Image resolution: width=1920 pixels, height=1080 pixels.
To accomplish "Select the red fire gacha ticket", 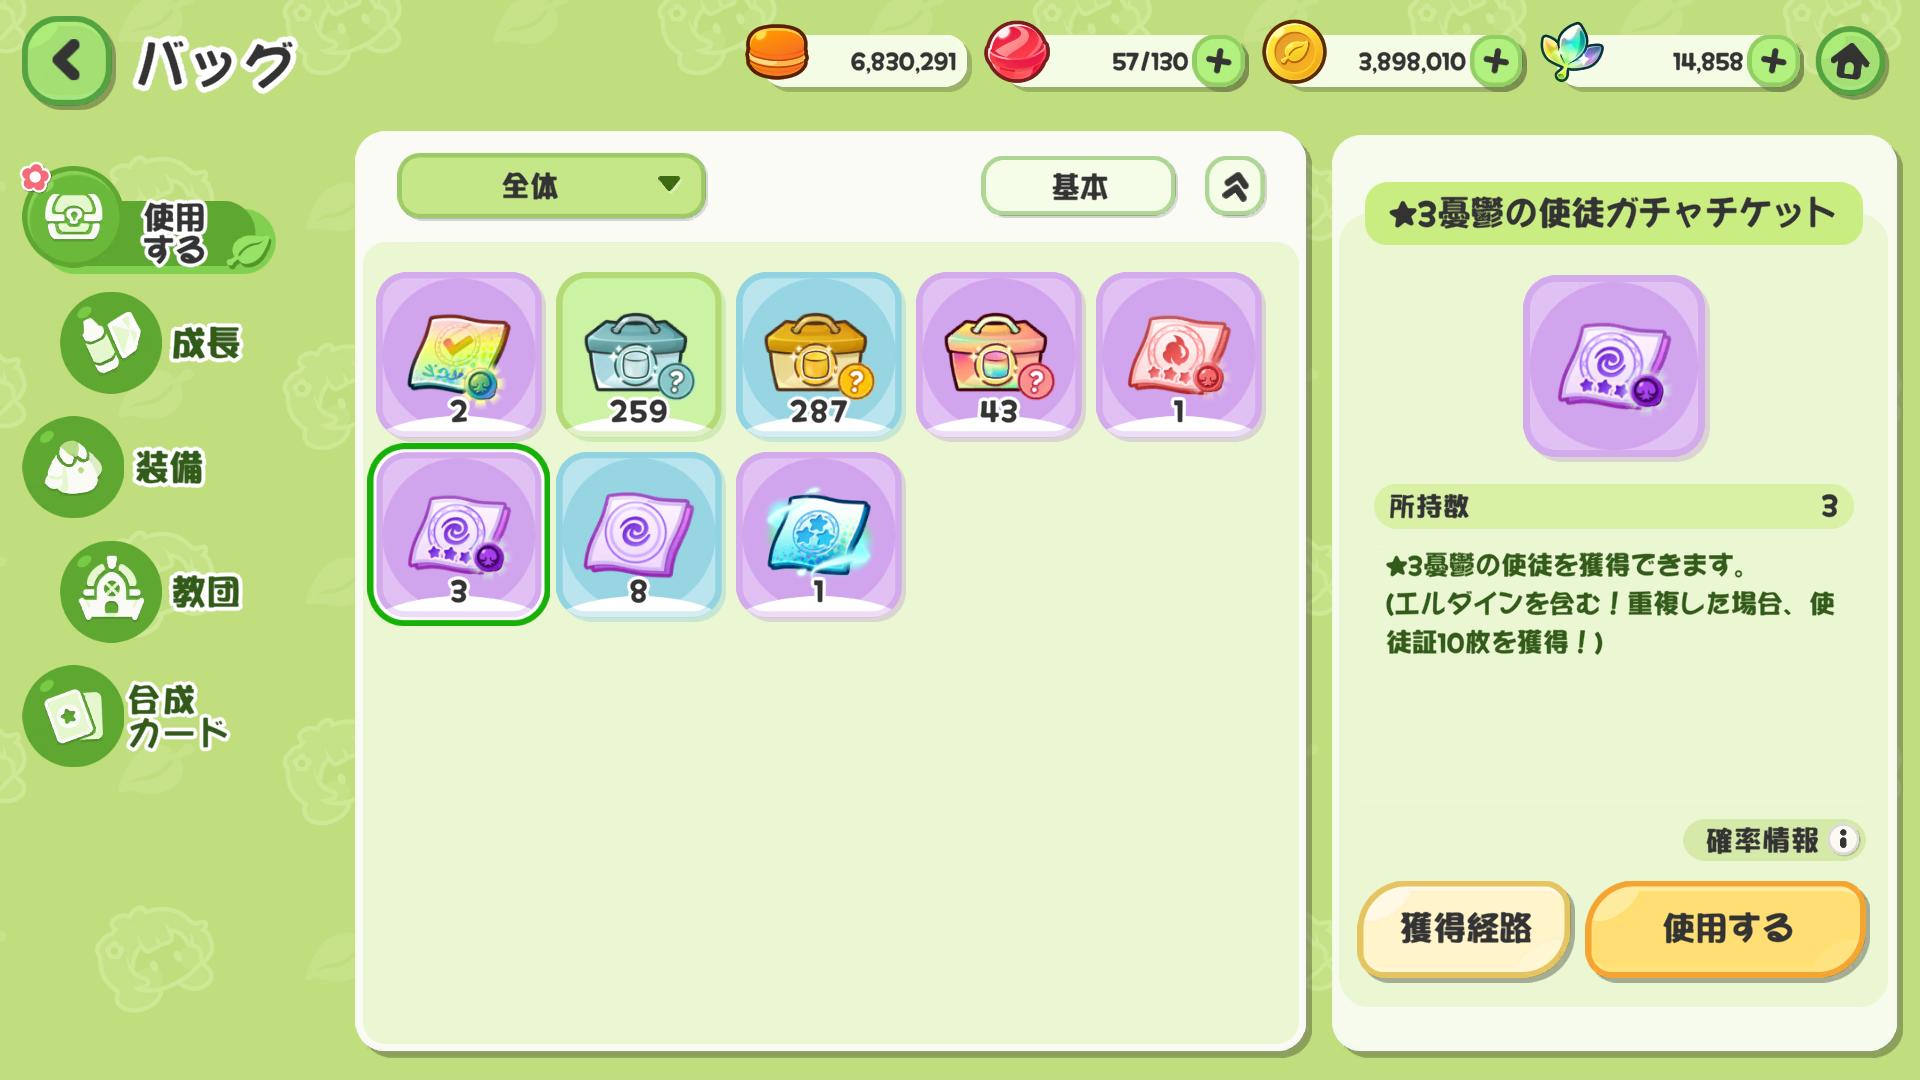I will click(1179, 355).
